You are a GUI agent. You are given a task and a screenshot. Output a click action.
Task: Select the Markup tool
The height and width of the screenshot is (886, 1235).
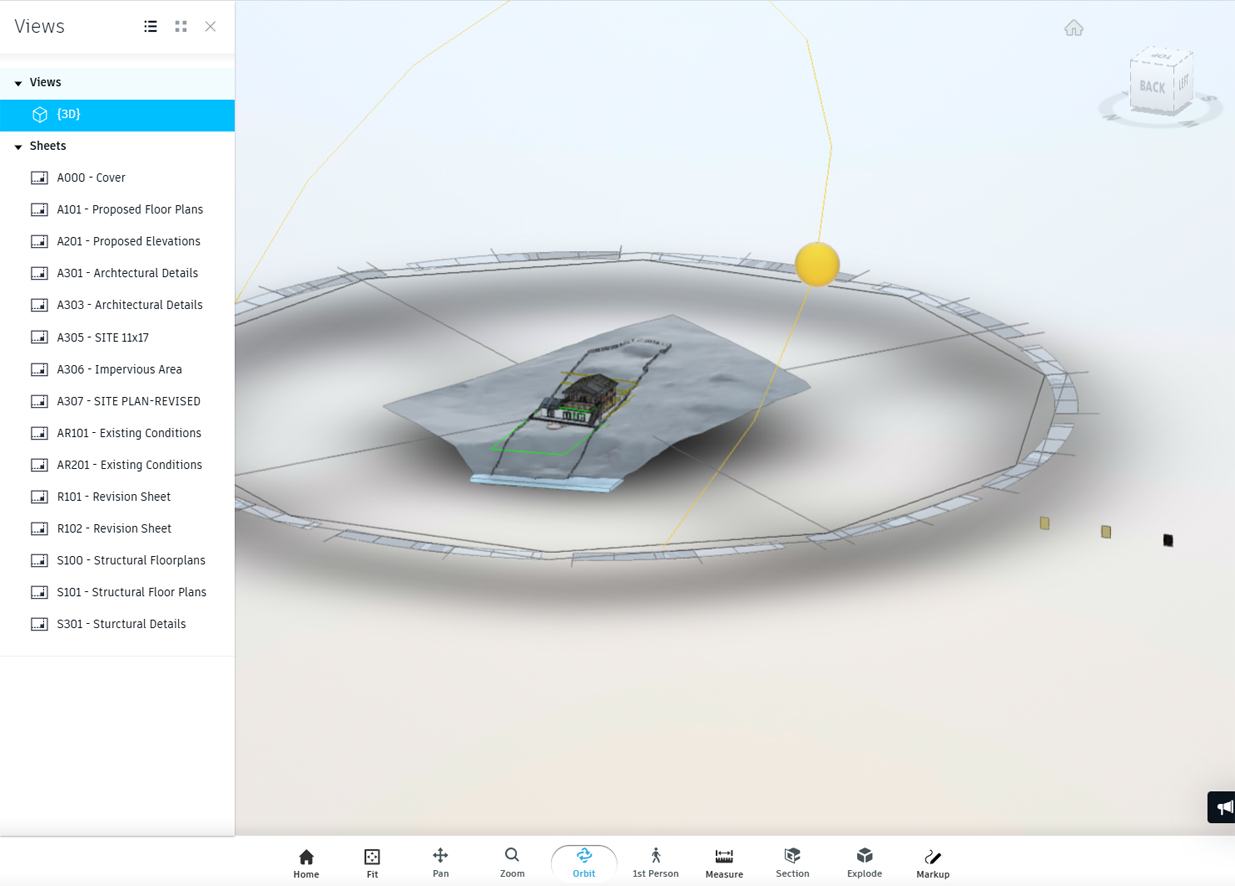click(x=932, y=862)
